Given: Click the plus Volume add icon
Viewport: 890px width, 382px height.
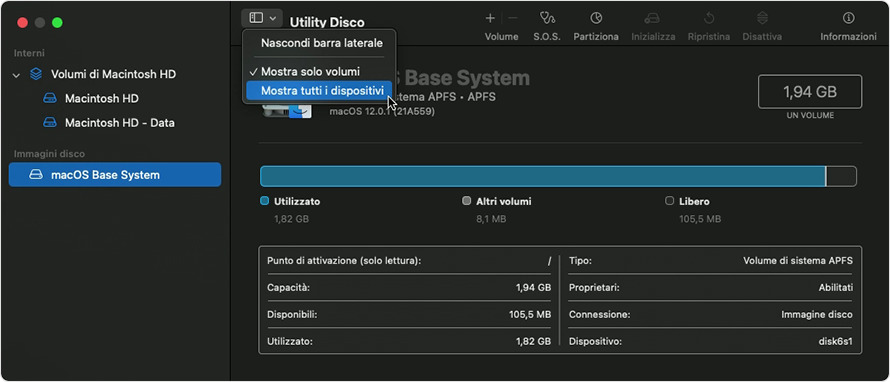Looking at the screenshot, I should (490, 19).
